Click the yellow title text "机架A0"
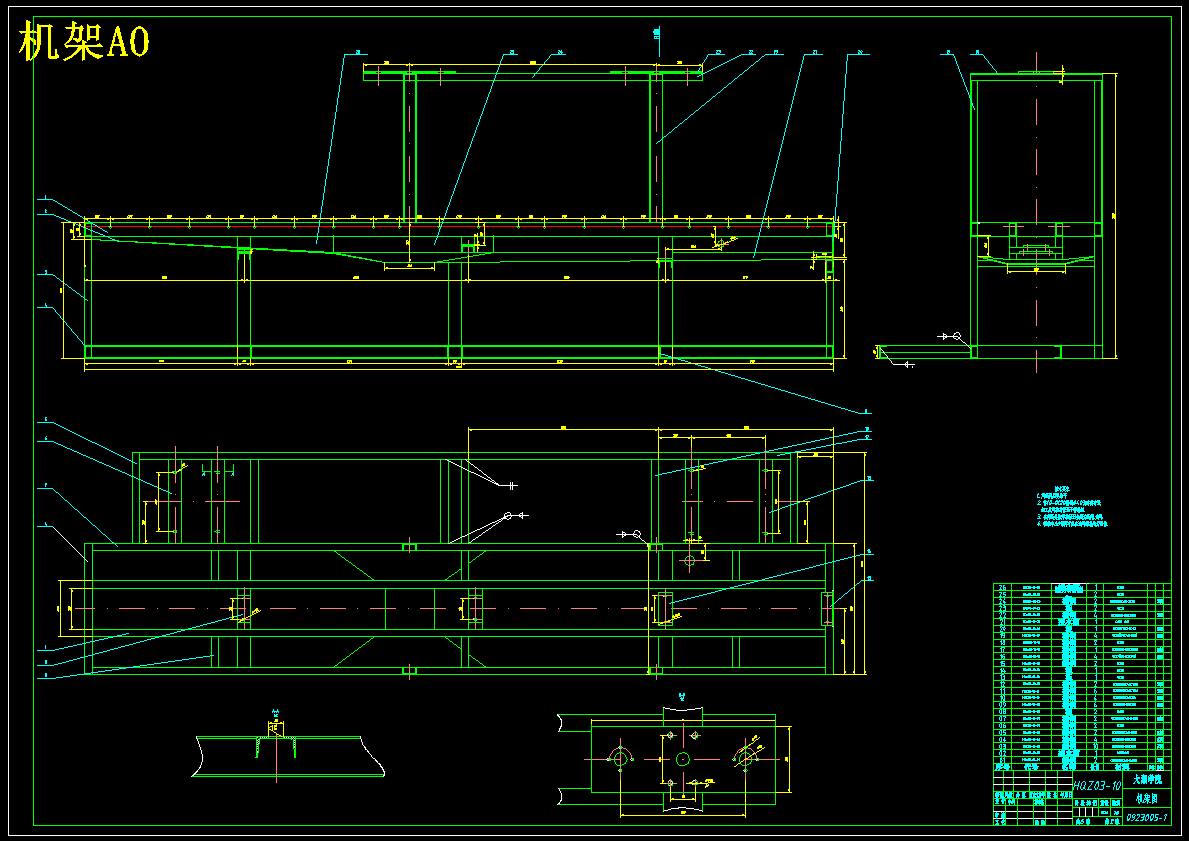 pyautogui.click(x=83, y=42)
